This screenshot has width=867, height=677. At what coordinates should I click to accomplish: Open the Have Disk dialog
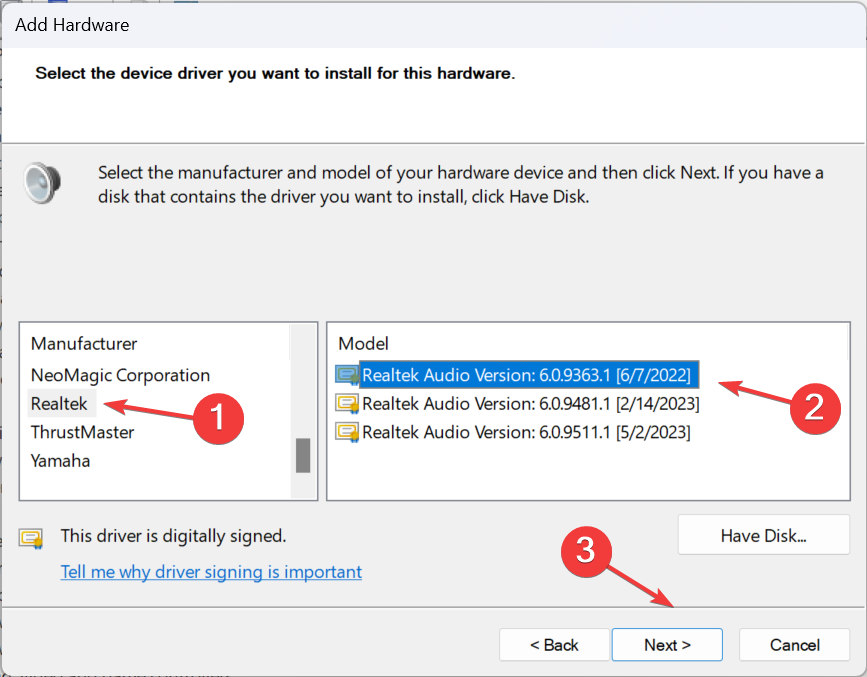point(764,535)
